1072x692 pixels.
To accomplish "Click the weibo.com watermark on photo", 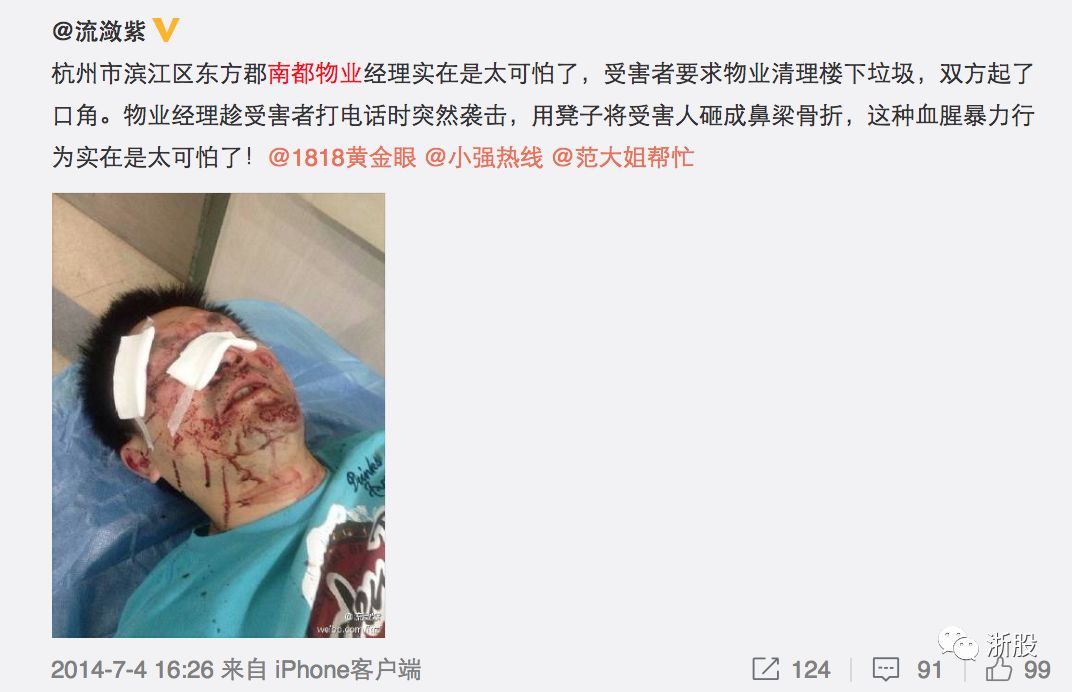I will tap(349, 624).
